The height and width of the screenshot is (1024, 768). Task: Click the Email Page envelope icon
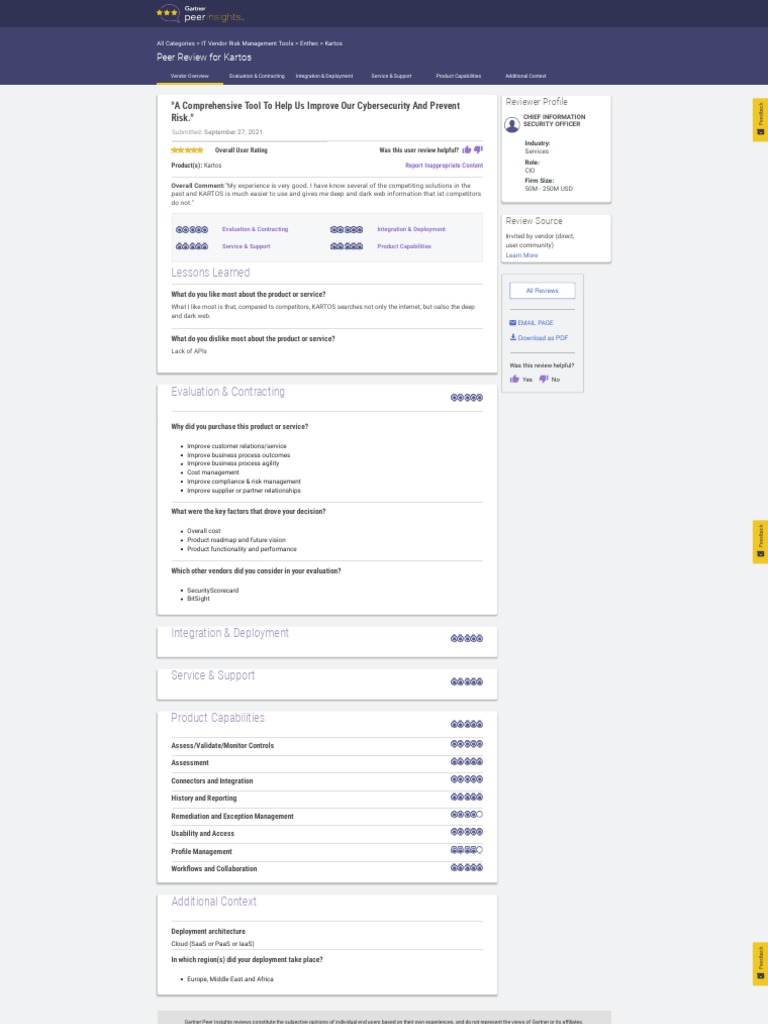click(x=513, y=323)
